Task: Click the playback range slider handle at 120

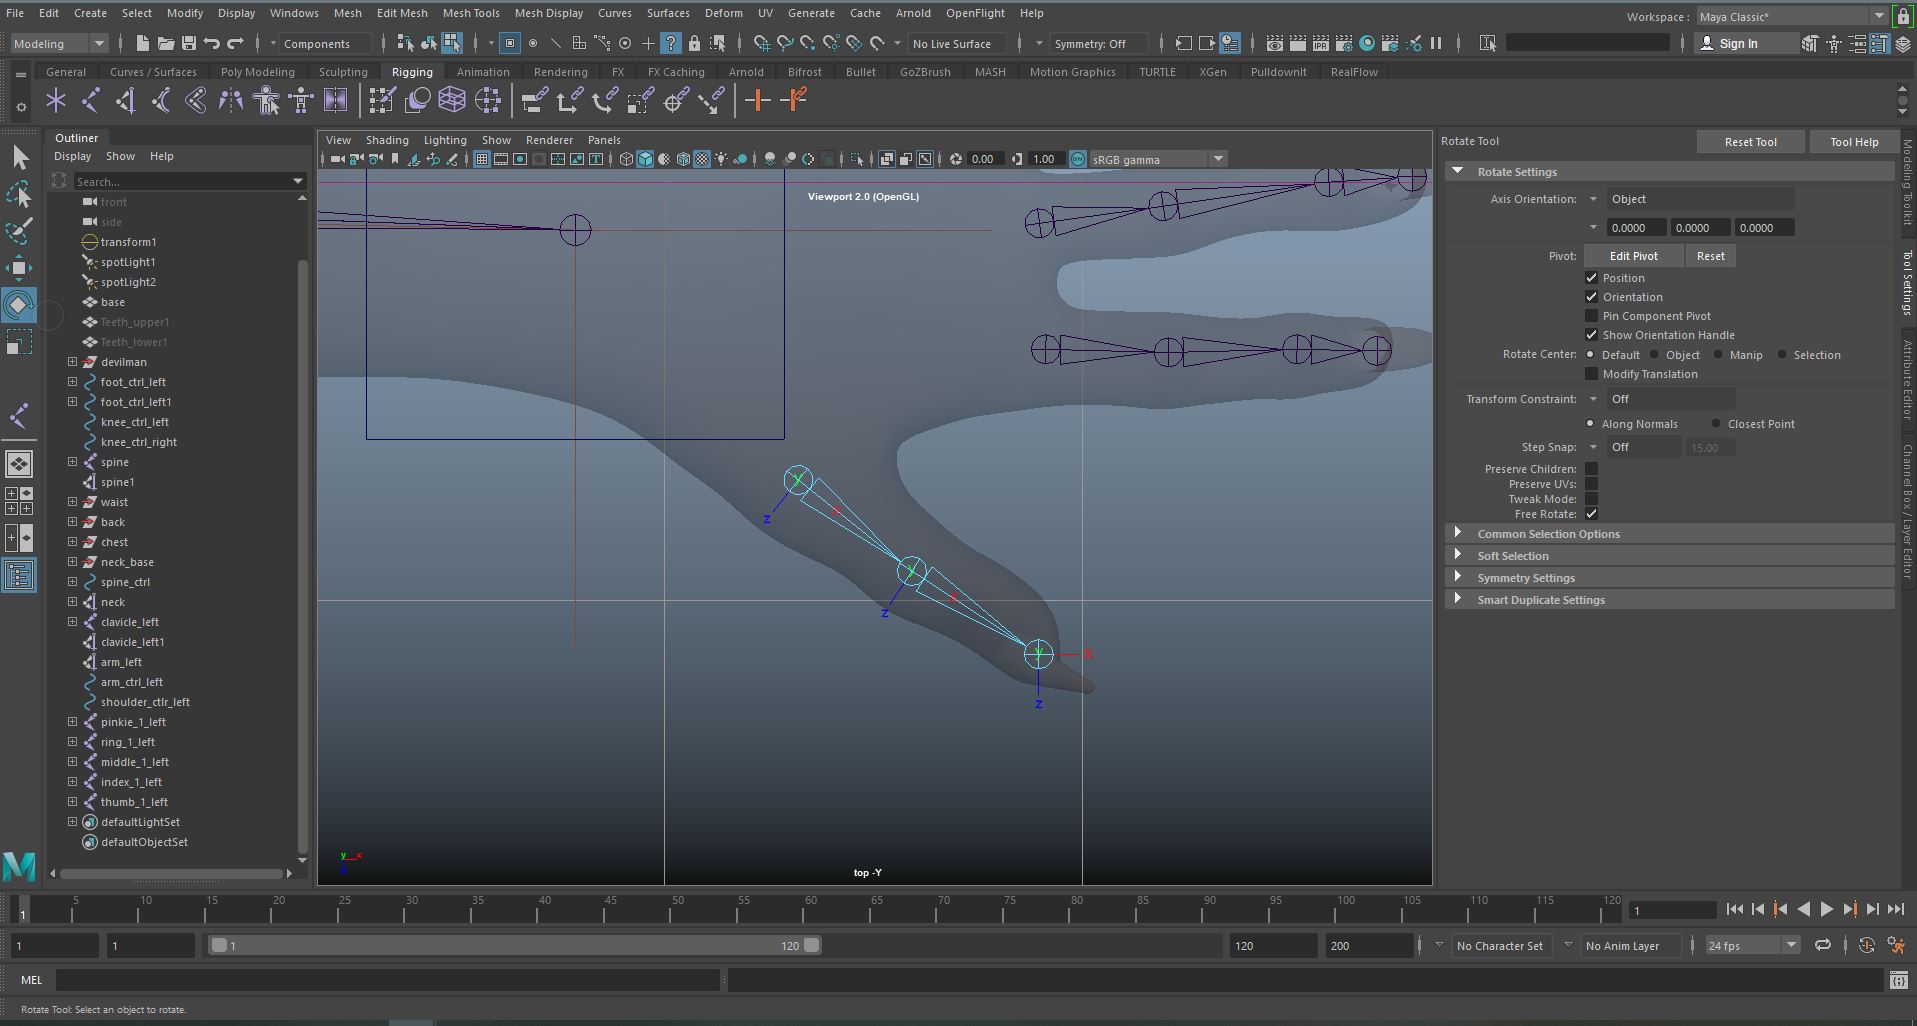Action: click(812, 945)
